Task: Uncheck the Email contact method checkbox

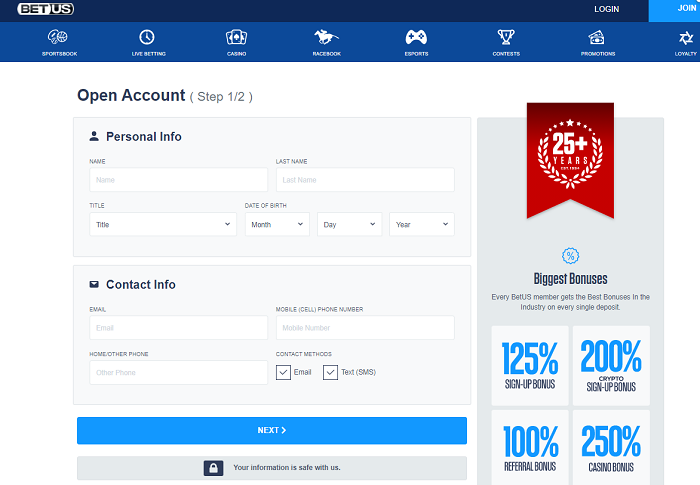Action: click(283, 372)
